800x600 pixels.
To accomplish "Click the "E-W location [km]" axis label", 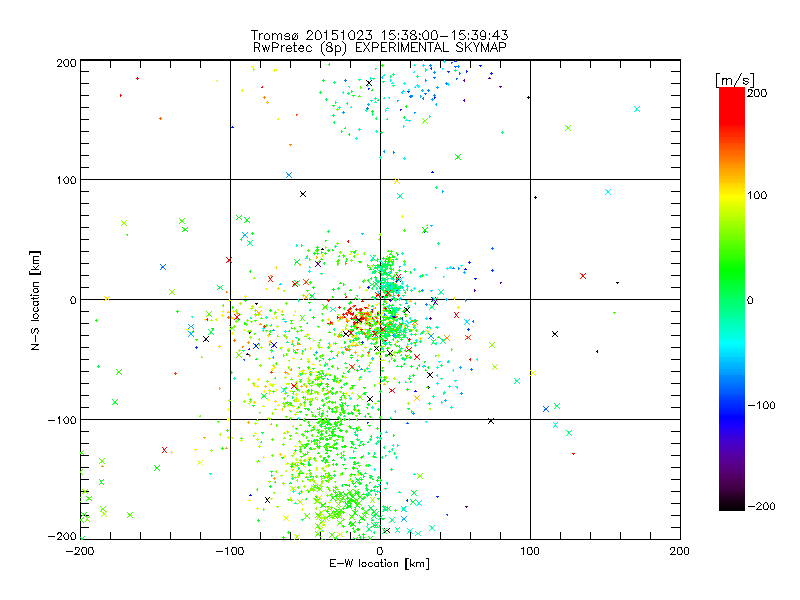I will pyautogui.click(x=379, y=563).
